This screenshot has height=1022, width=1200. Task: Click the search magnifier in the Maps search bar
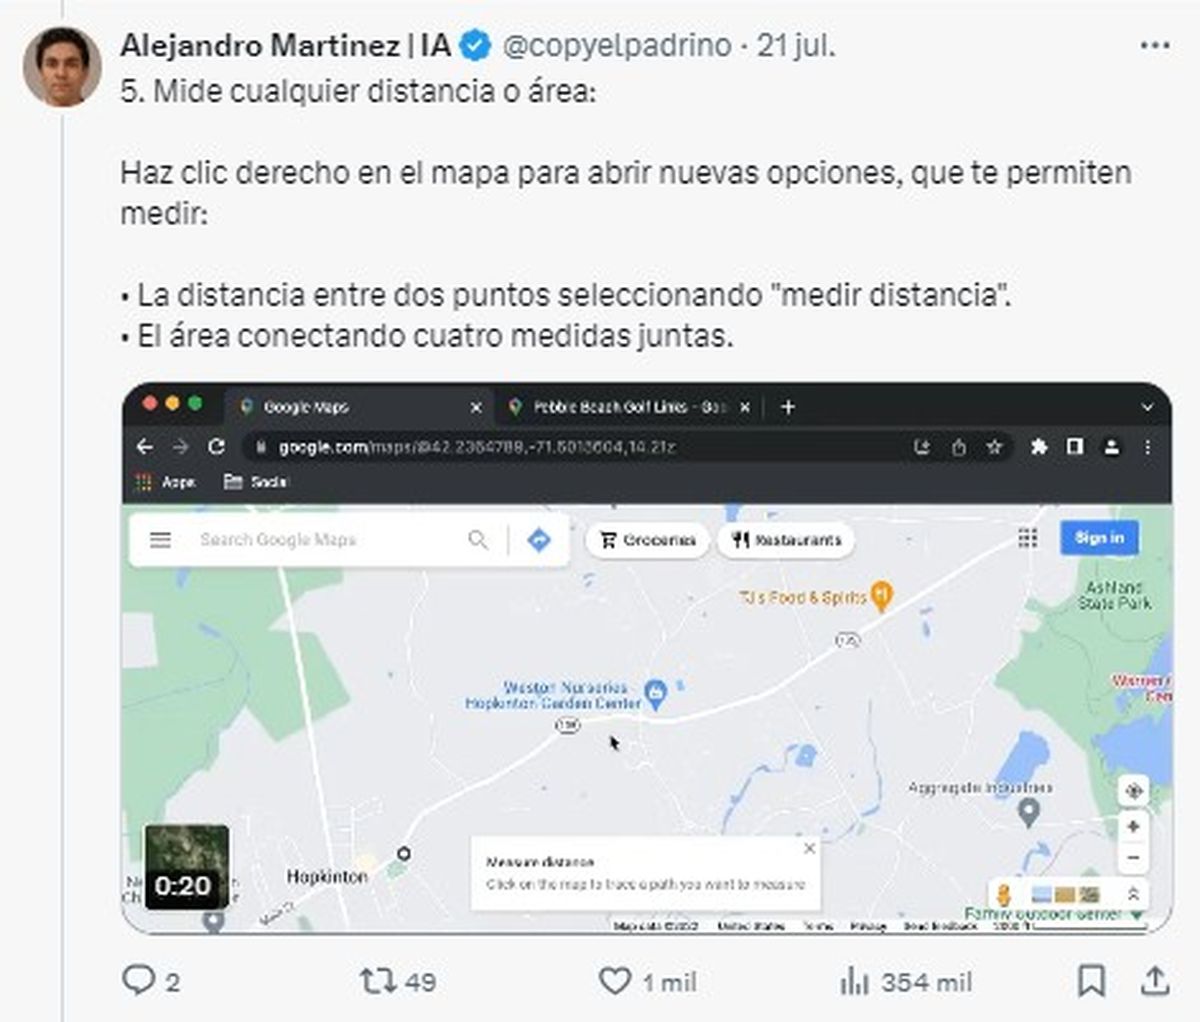(478, 538)
